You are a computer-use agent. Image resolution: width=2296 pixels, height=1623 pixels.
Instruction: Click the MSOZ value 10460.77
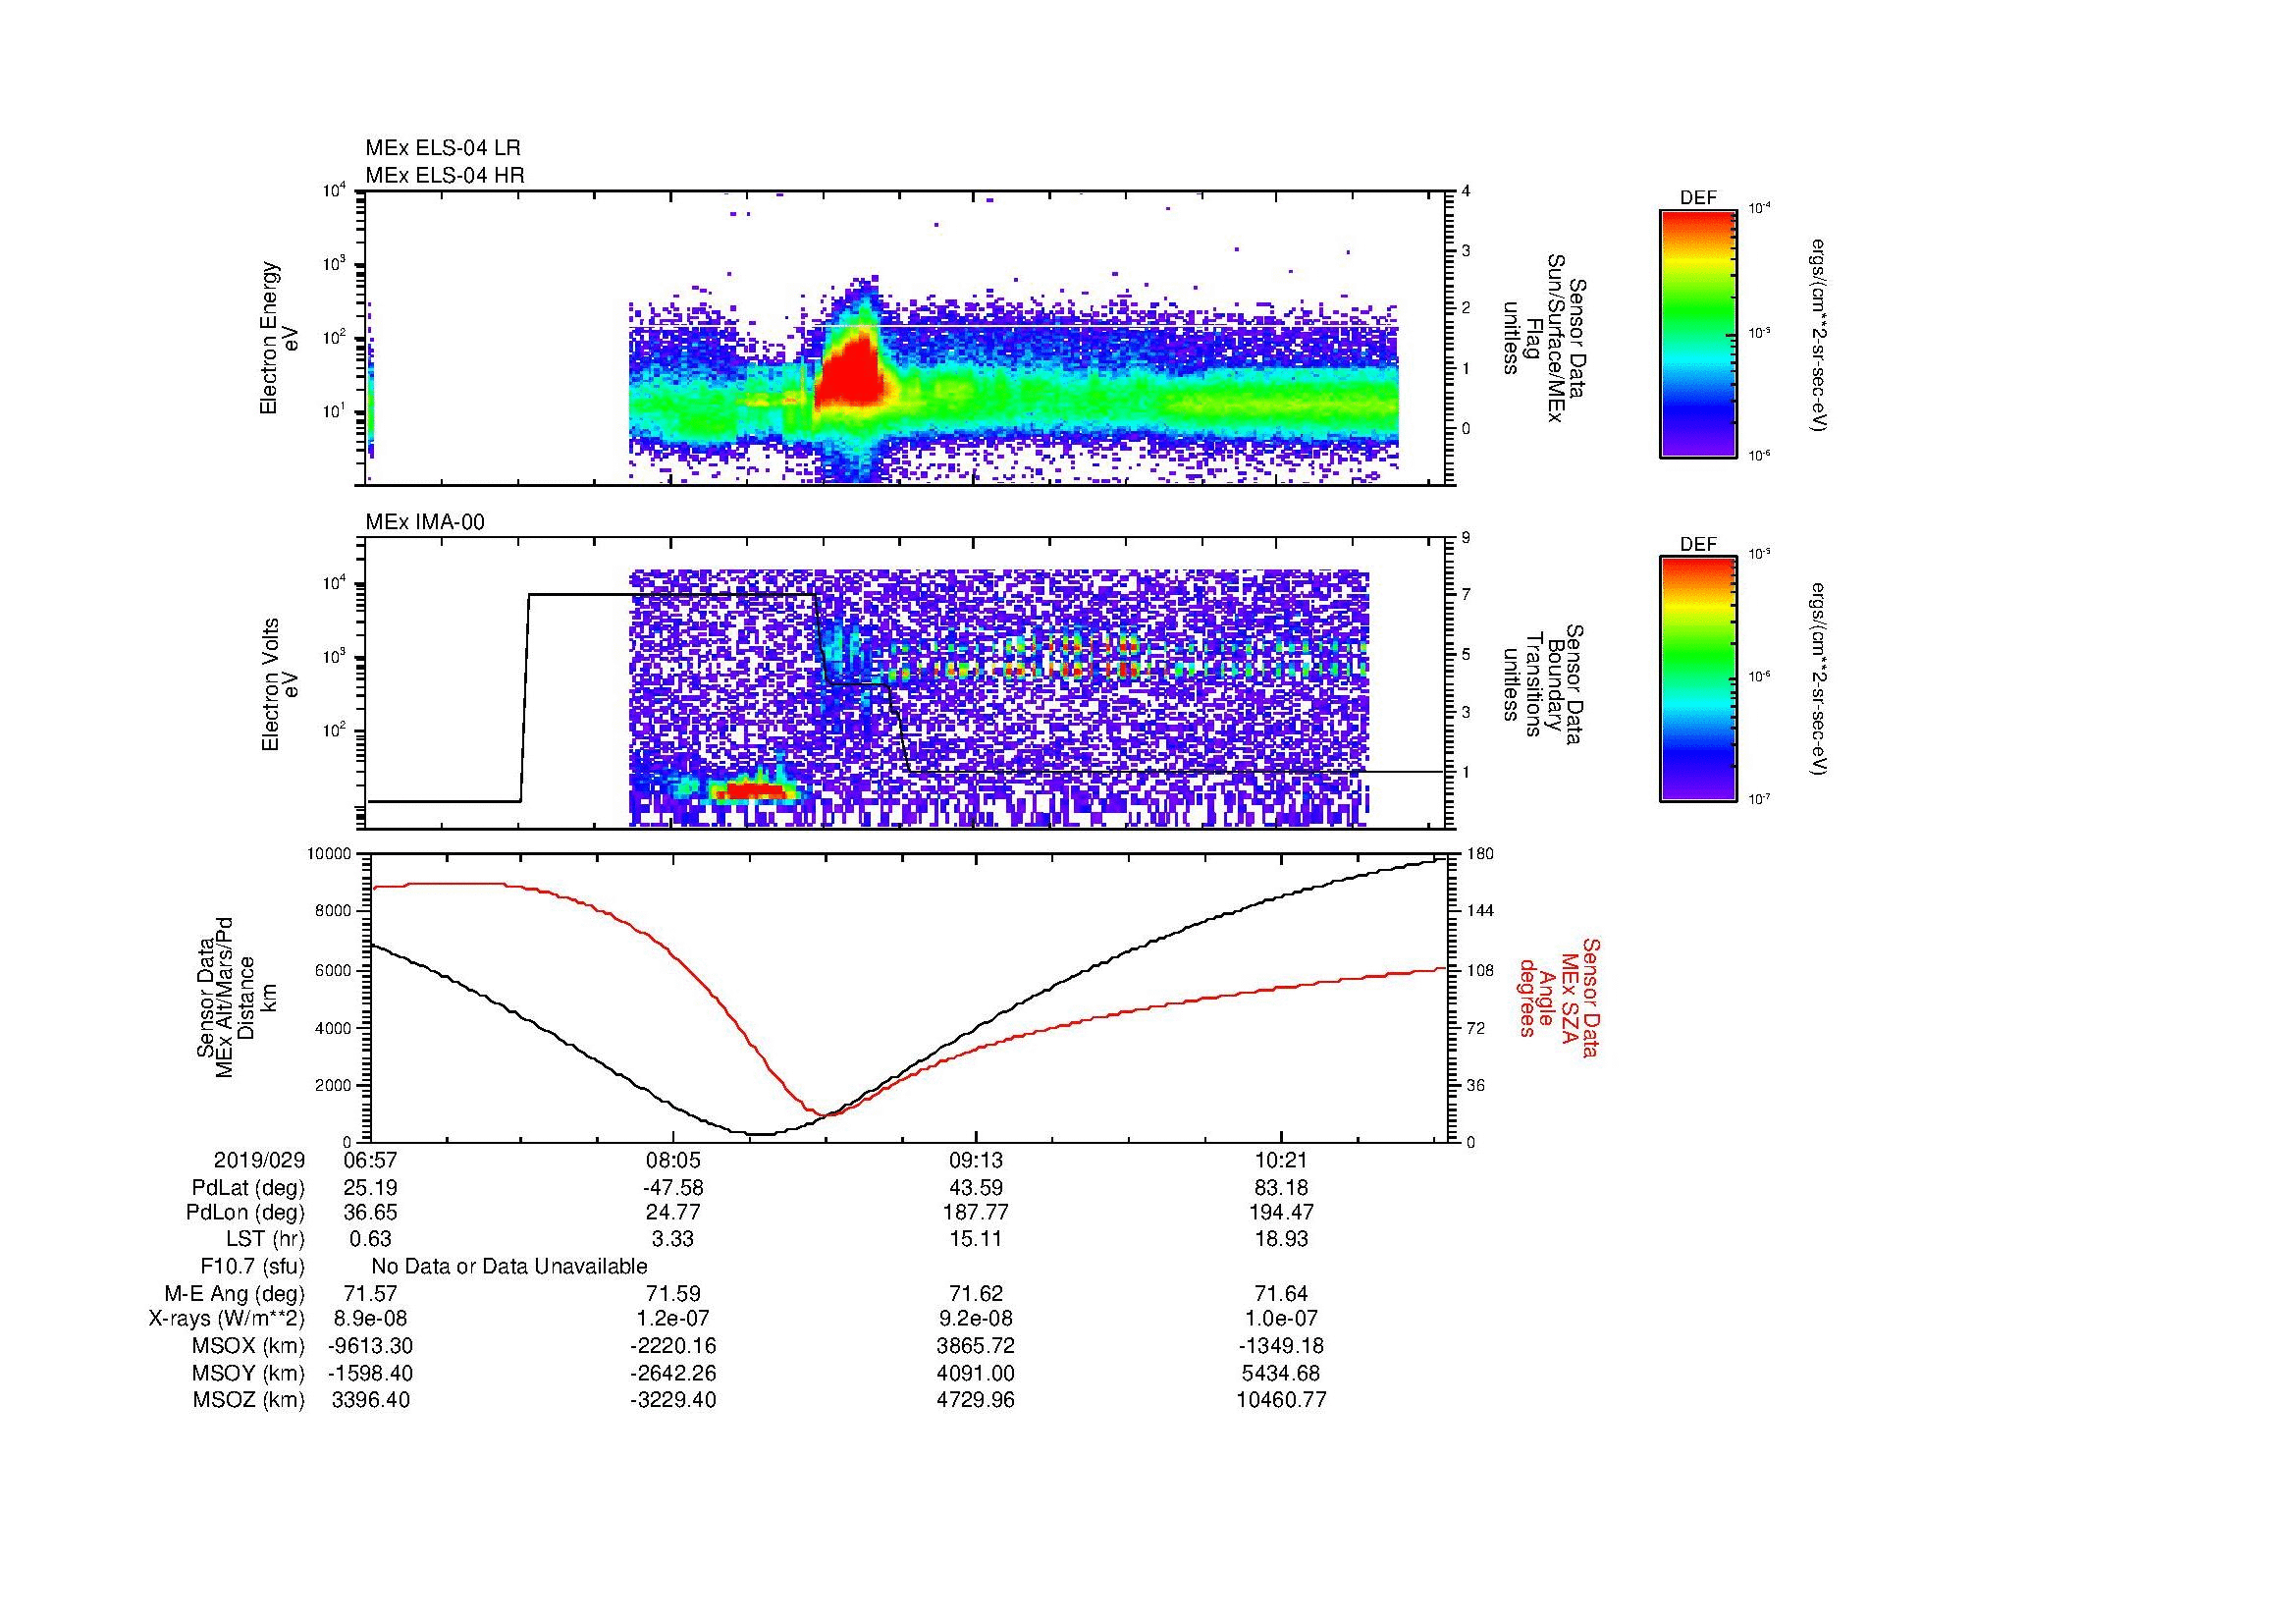tap(1281, 1401)
